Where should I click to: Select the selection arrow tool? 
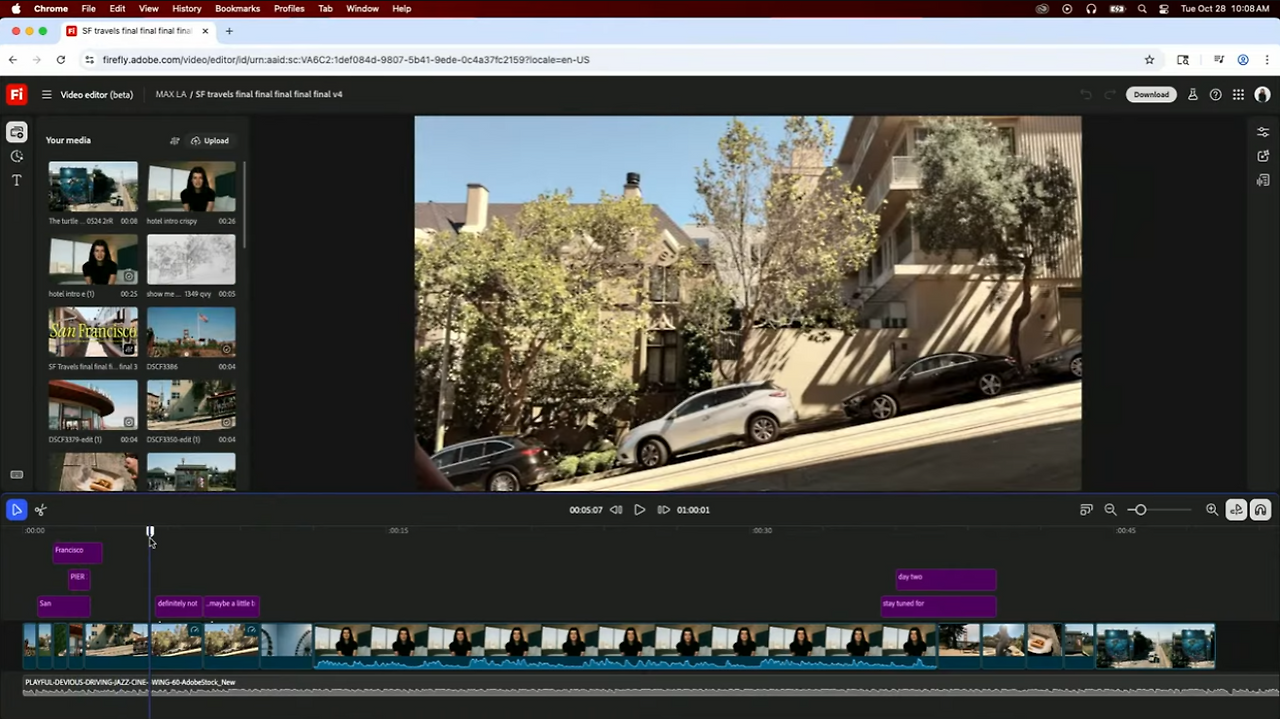point(16,510)
